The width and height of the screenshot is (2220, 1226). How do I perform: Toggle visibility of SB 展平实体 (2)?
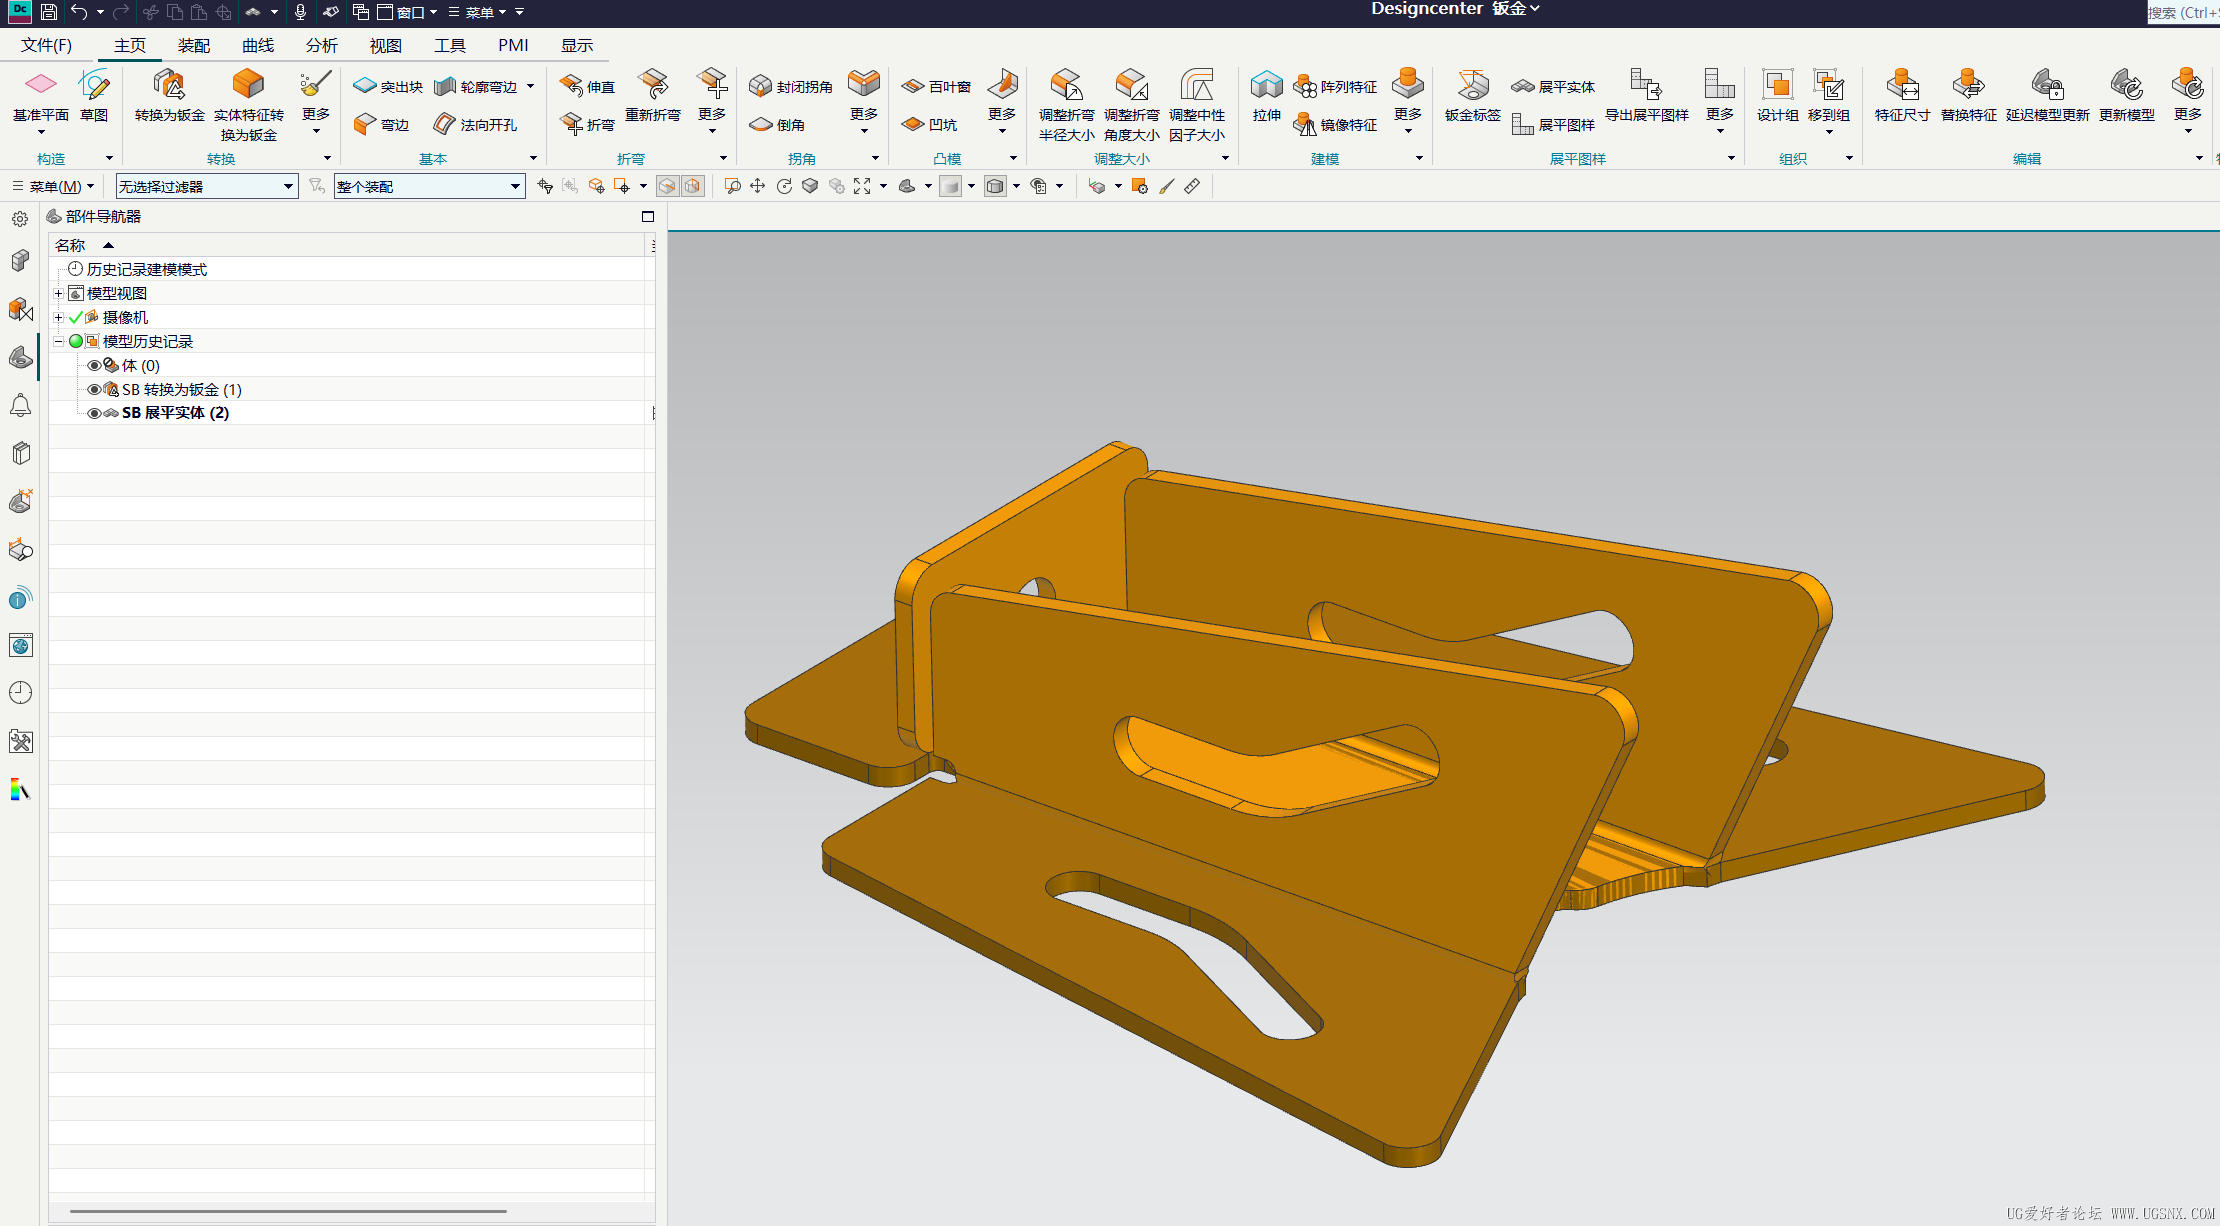tap(94, 413)
